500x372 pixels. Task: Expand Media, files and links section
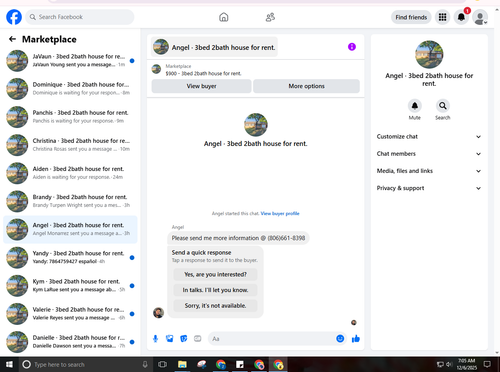click(429, 171)
